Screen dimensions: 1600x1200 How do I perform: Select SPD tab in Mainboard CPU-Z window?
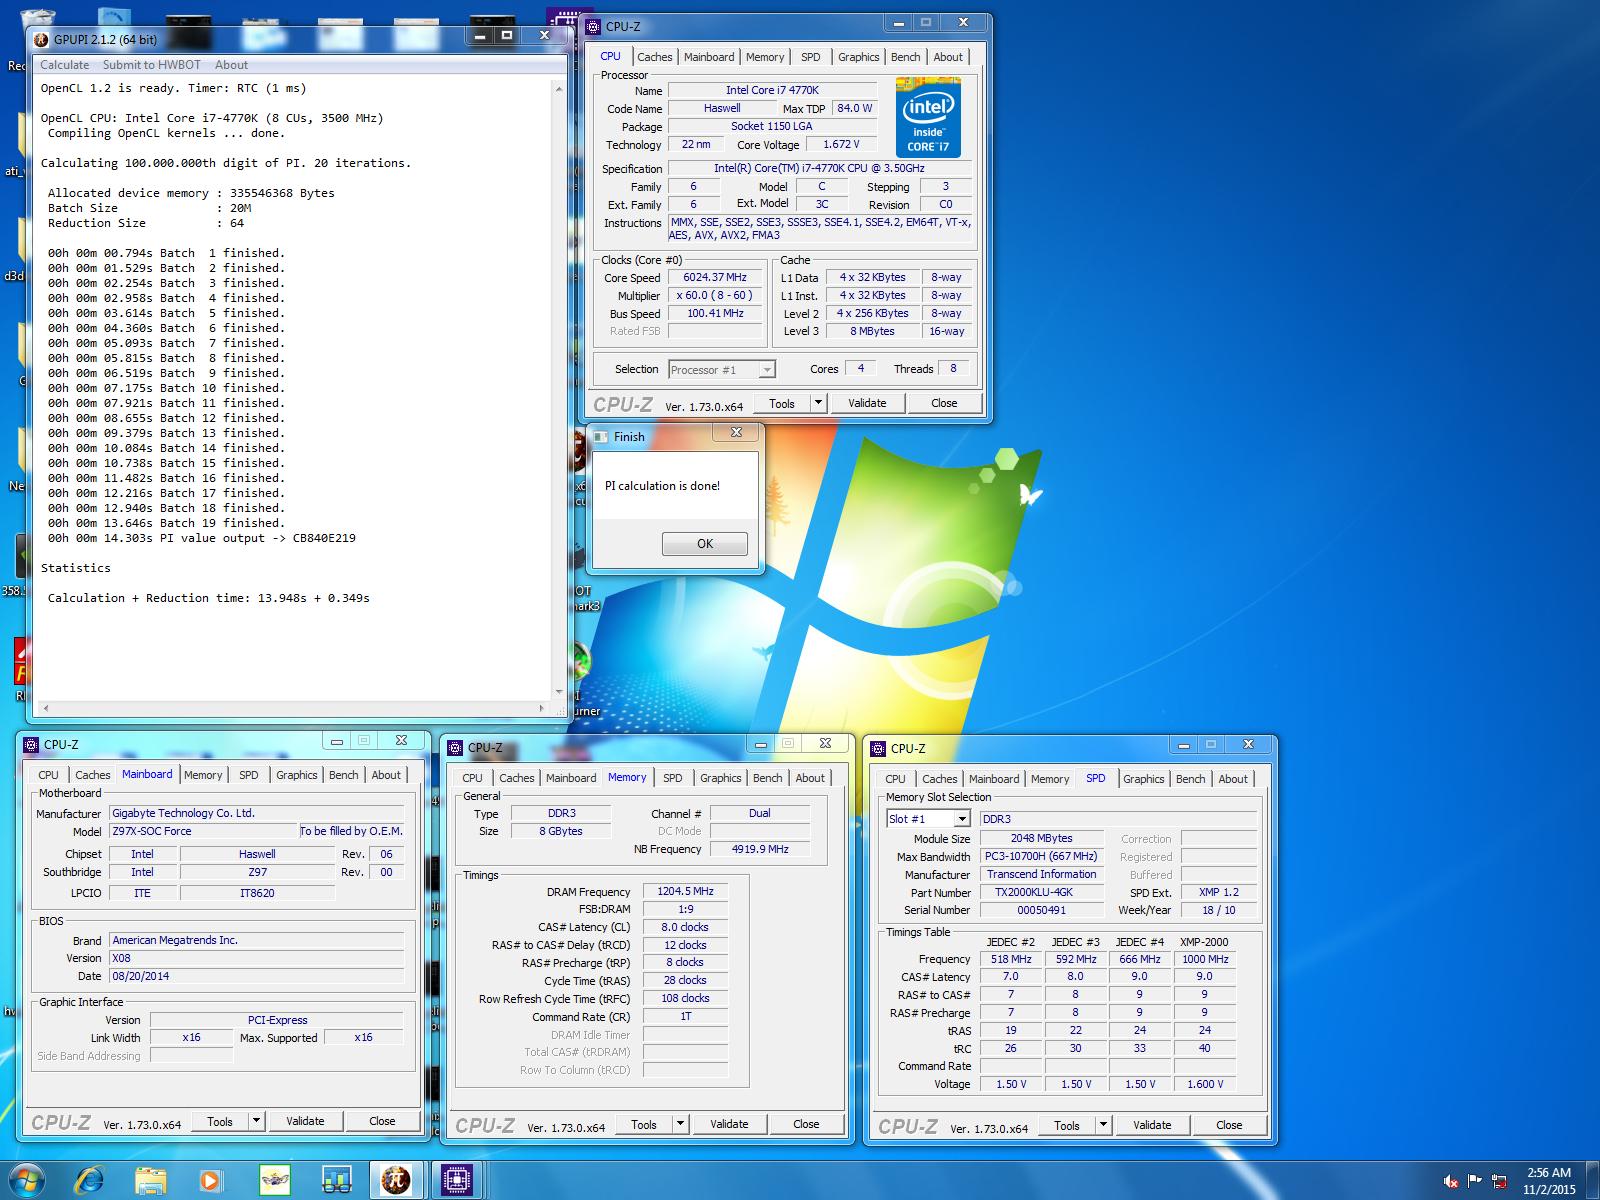pyautogui.click(x=249, y=775)
